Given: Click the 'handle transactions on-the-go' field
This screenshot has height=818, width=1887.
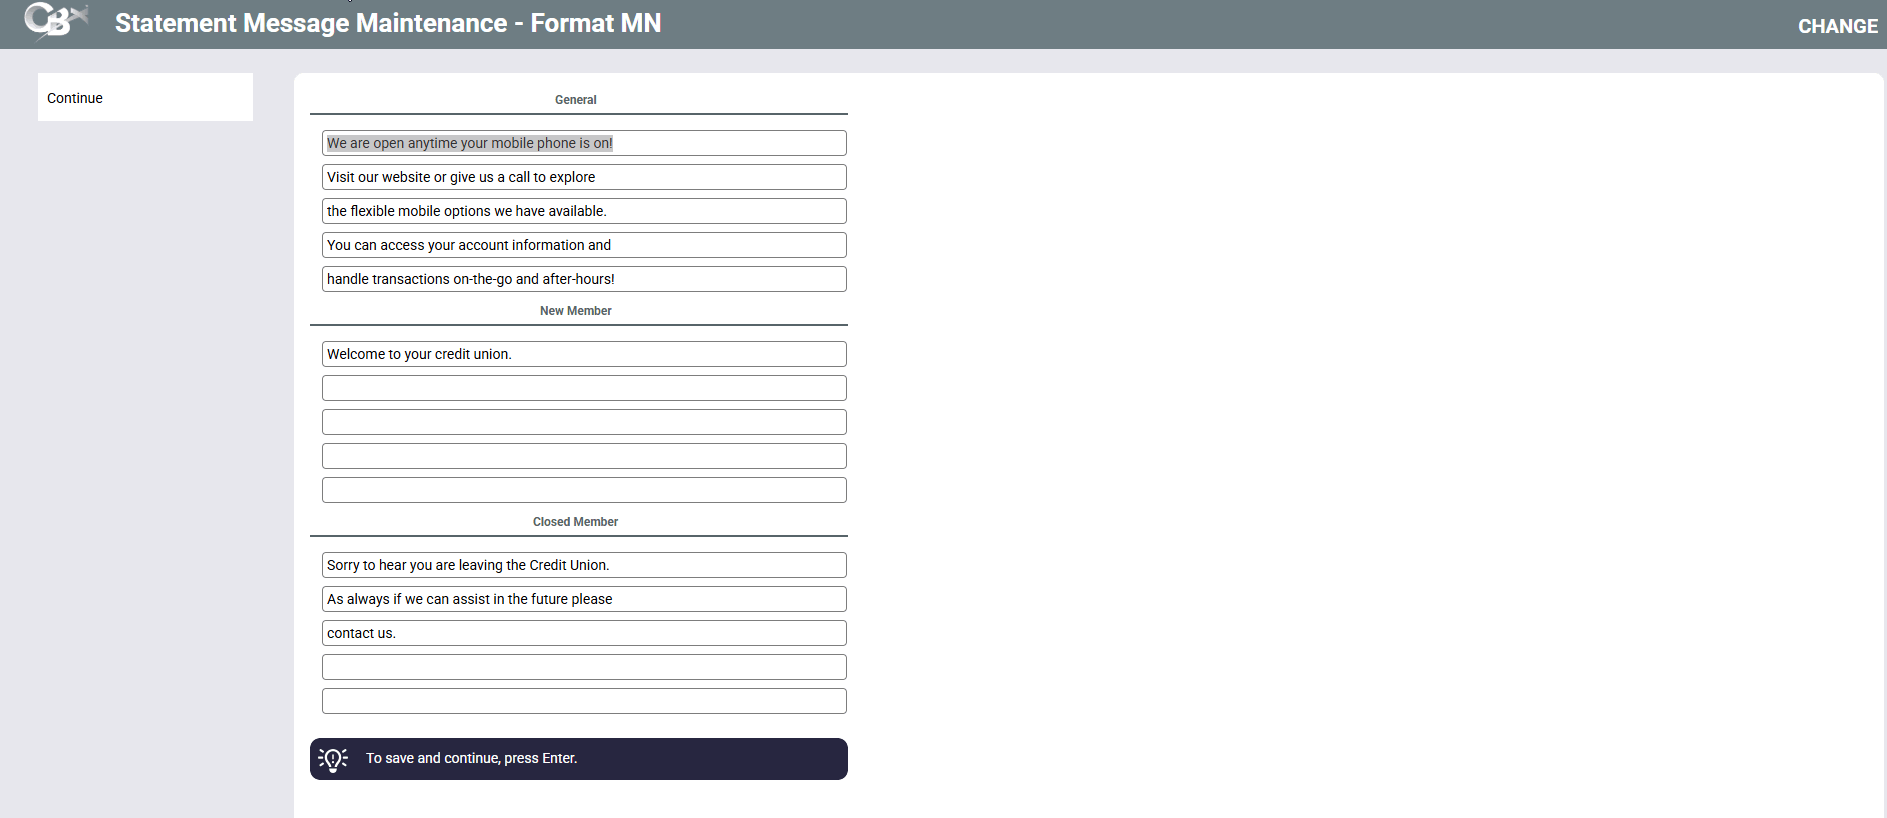Looking at the screenshot, I should [584, 279].
